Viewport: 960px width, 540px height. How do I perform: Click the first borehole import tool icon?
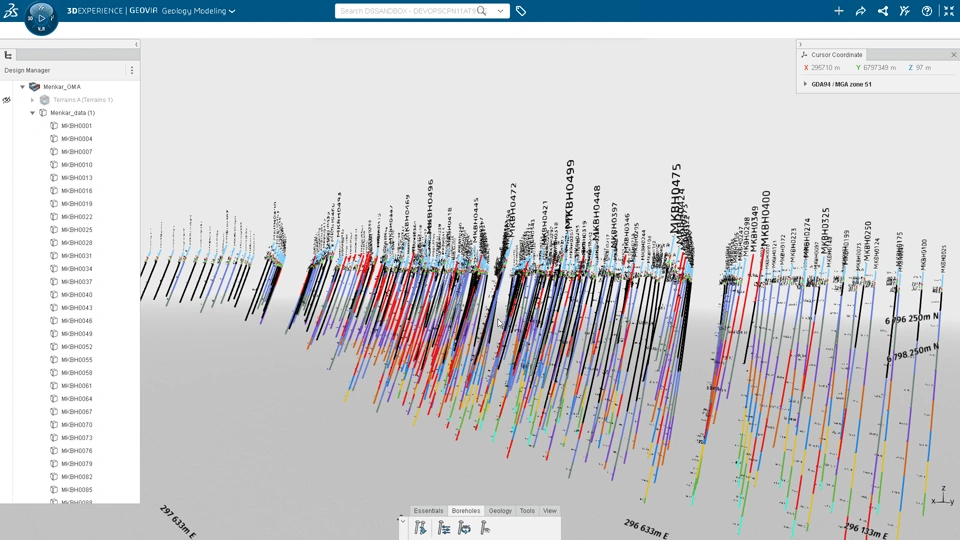[x=420, y=528]
